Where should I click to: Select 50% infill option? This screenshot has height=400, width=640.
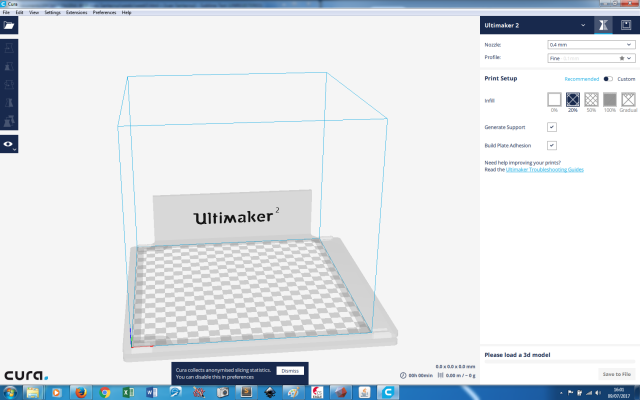pyautogui.click(x=591, y=99)
